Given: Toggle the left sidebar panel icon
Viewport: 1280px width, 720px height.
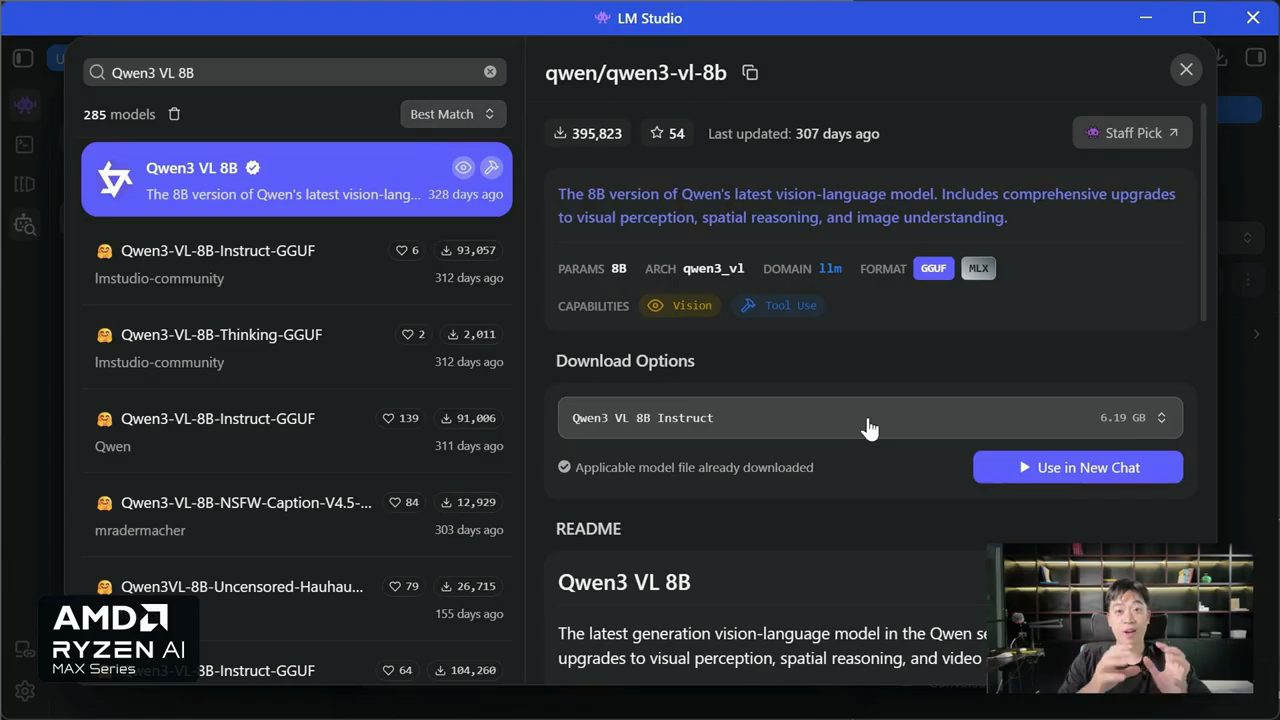Looking at the screenshot, I should coord(23,59).
